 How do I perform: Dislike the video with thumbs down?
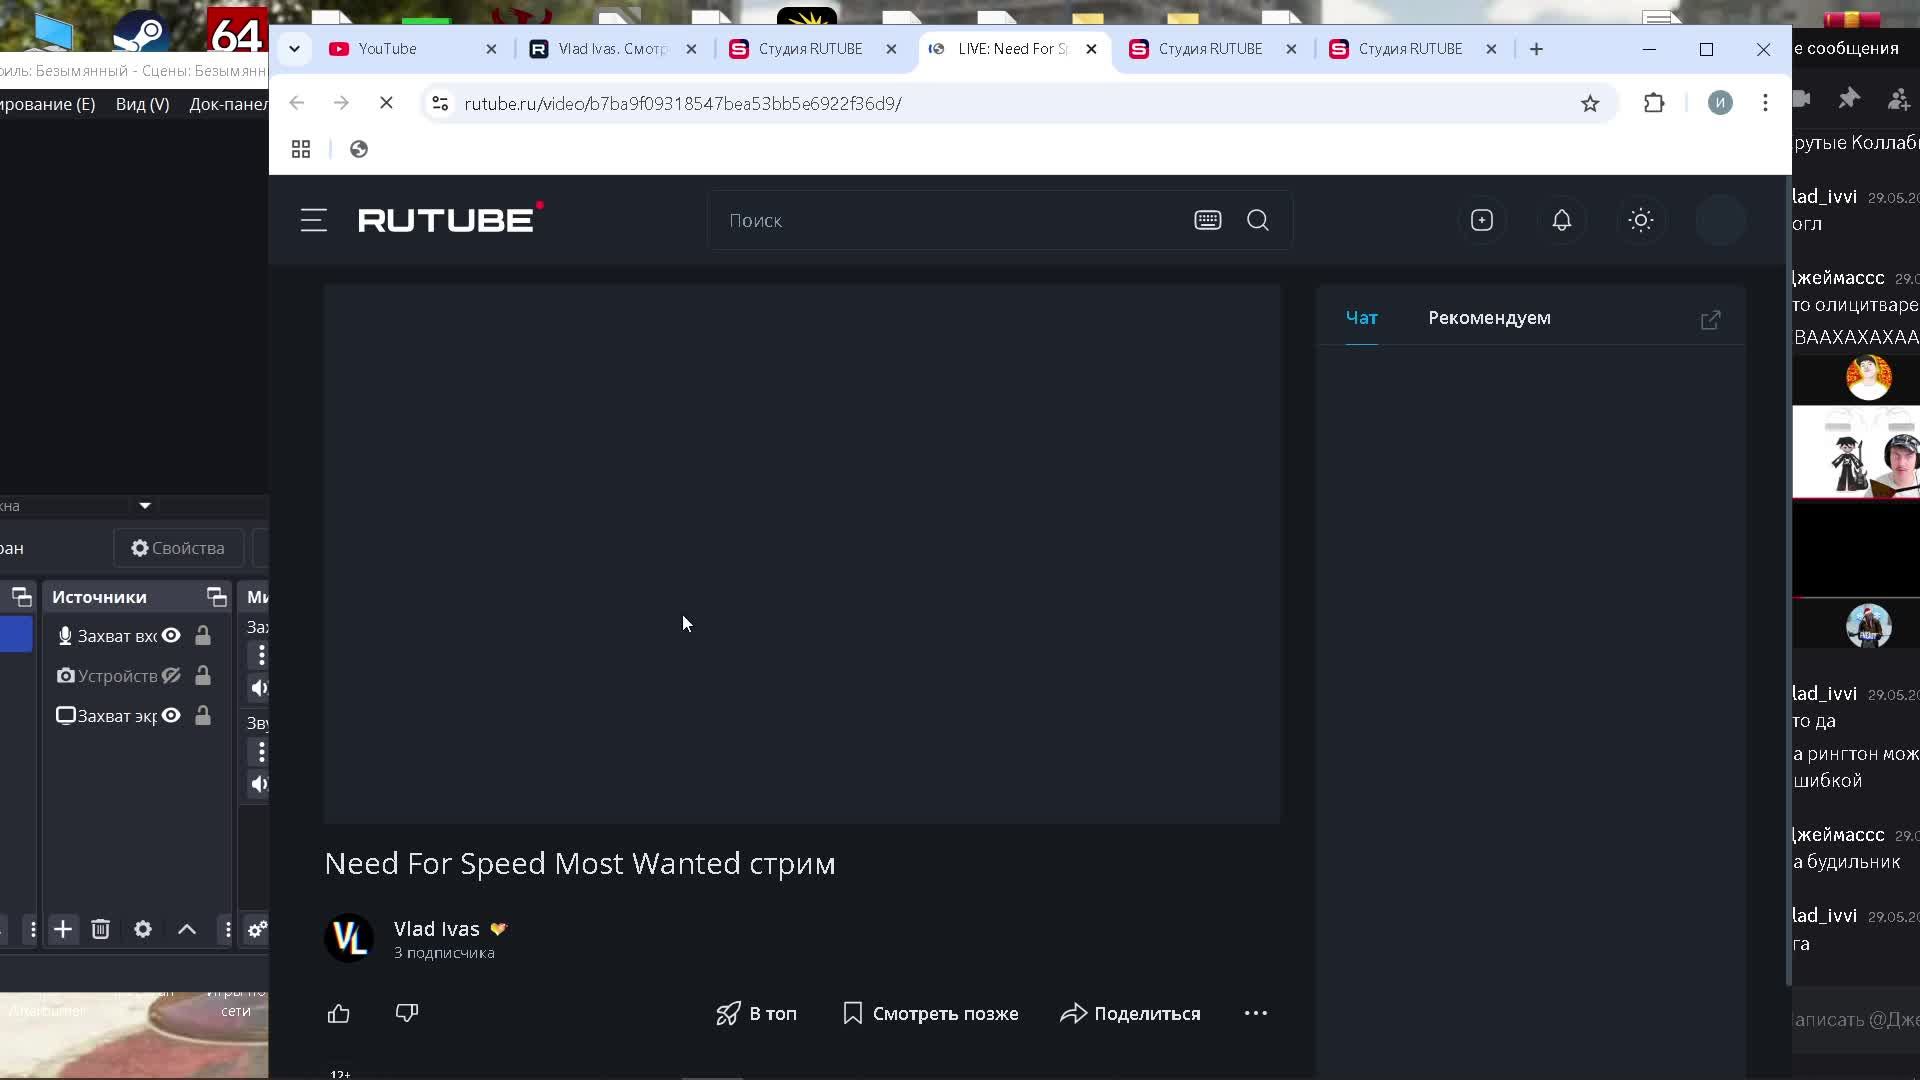pos(407,1013)
